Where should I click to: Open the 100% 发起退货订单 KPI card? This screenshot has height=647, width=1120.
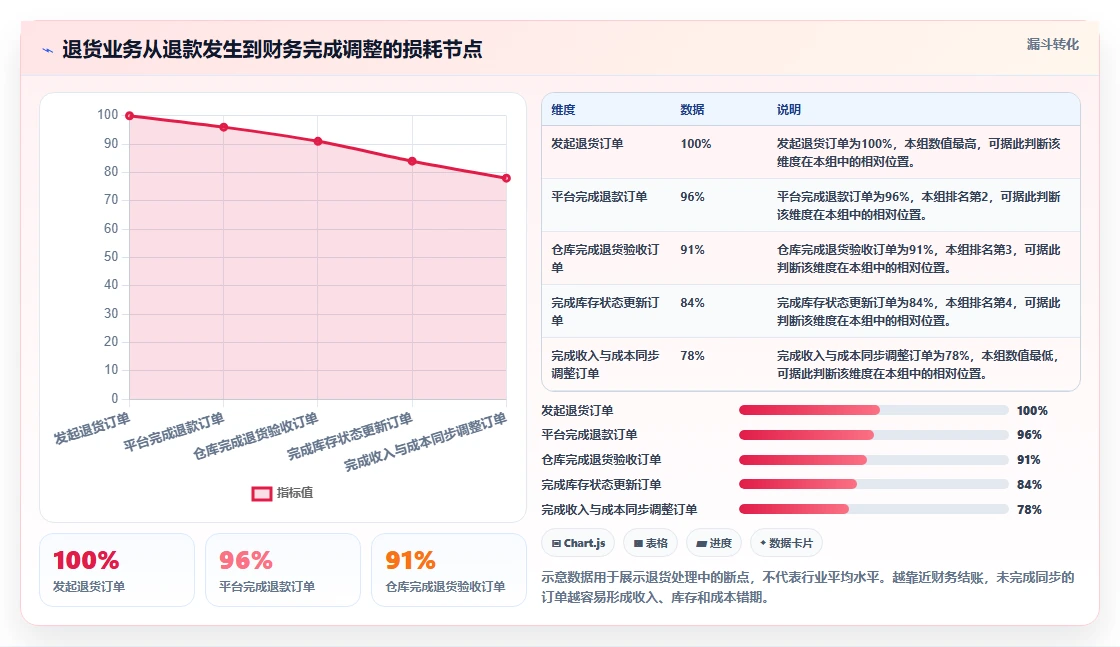(x=117, y=570)
